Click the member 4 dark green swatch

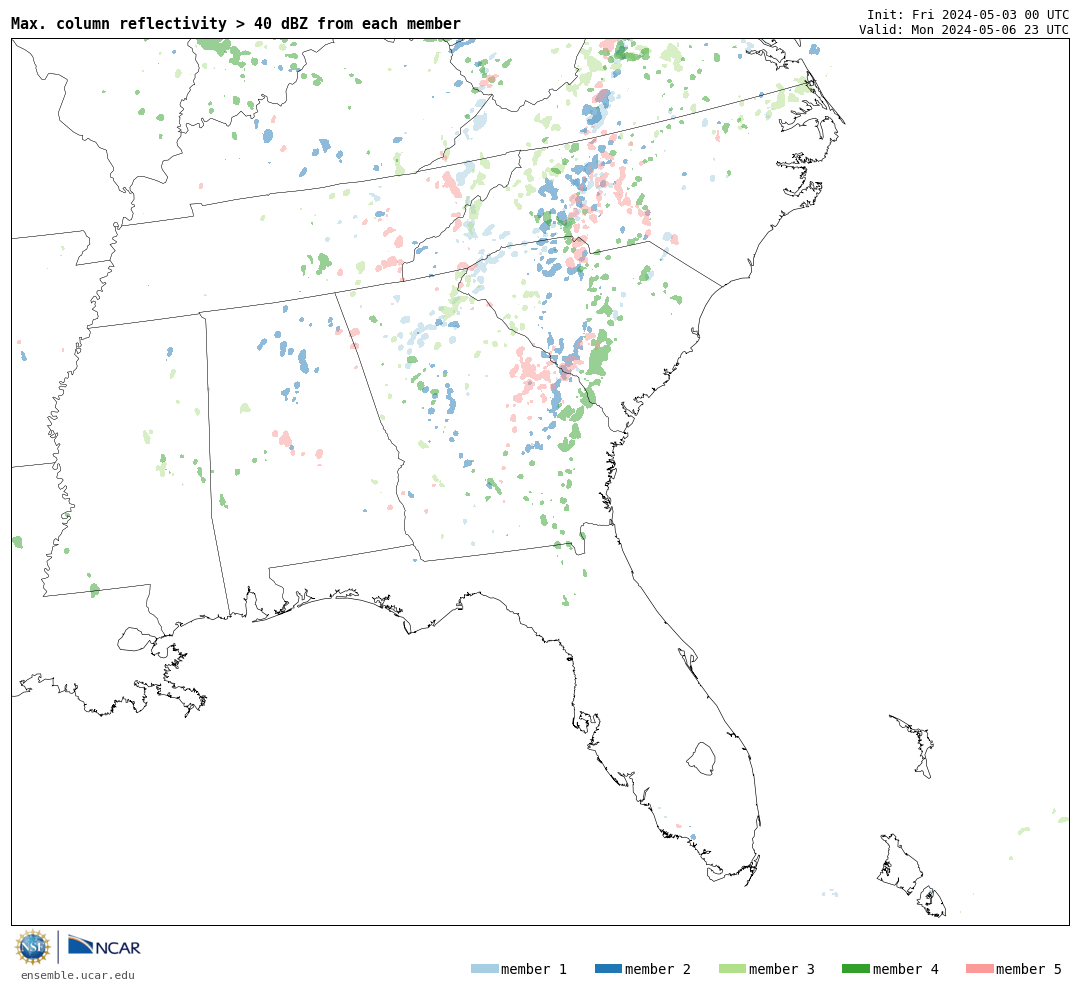(x=855, y=969)
